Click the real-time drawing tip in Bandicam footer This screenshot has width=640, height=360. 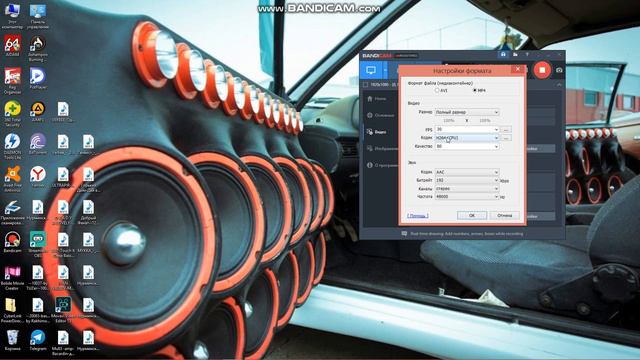pyautogui.click(x=462, y=234)
